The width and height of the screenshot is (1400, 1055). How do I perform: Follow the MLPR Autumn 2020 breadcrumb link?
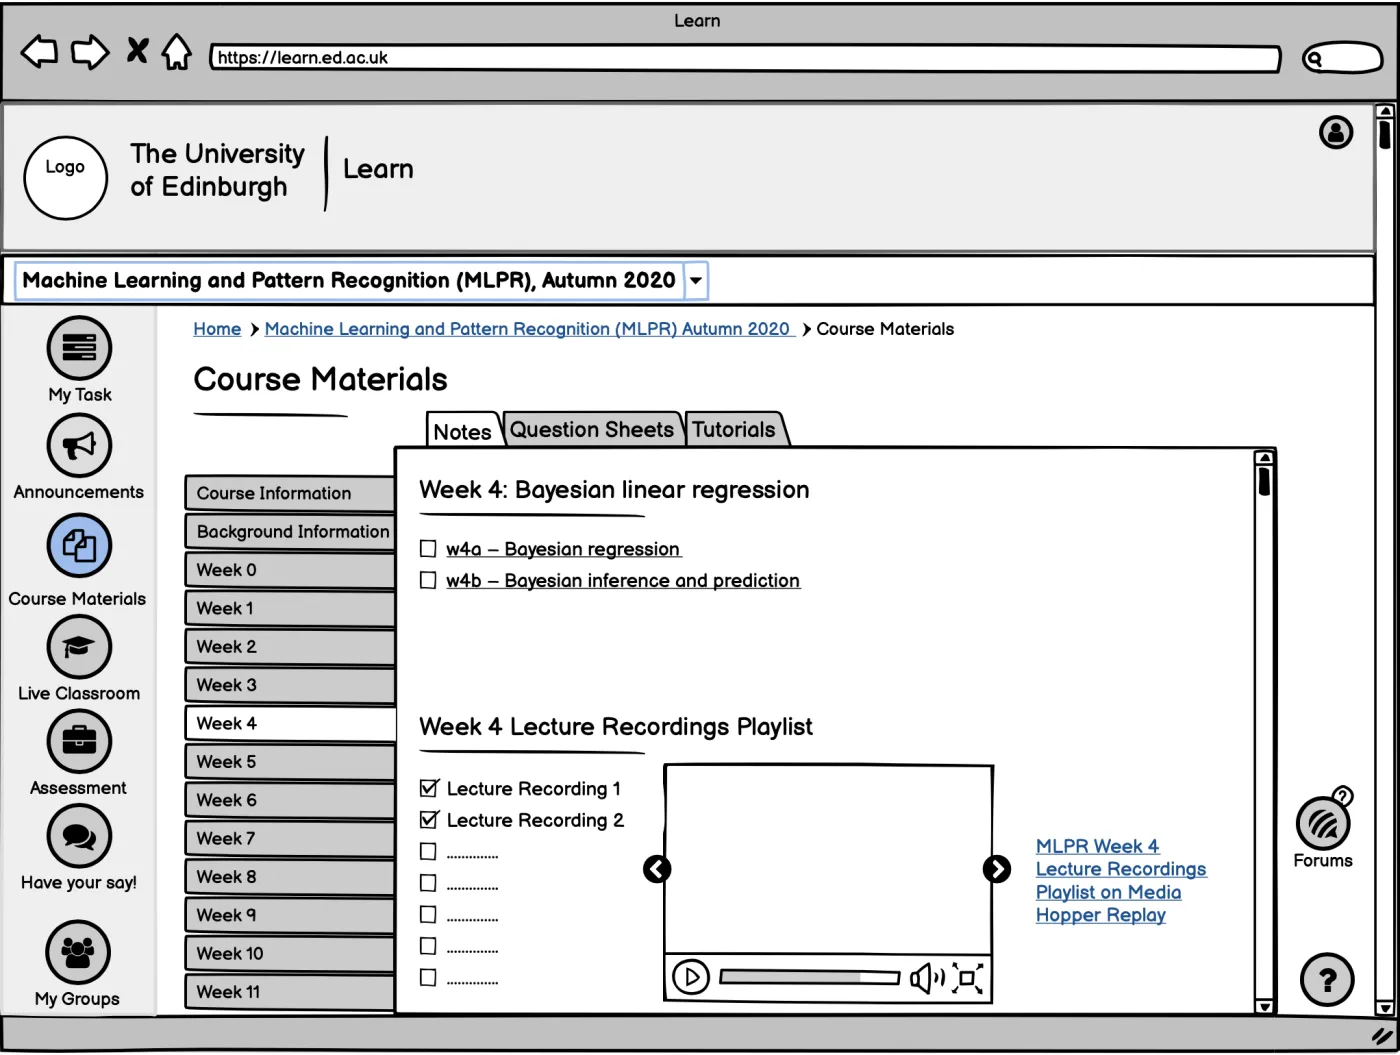point(529,329)
